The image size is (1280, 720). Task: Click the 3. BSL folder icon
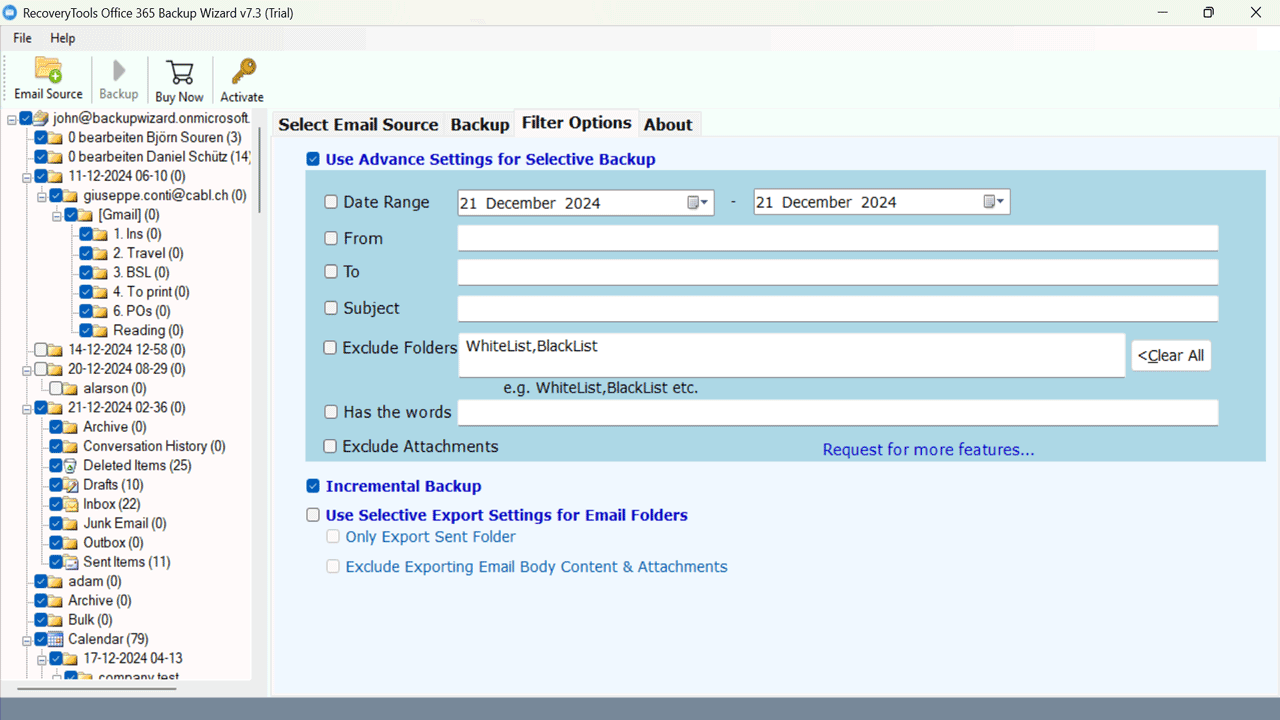point(101,273)
